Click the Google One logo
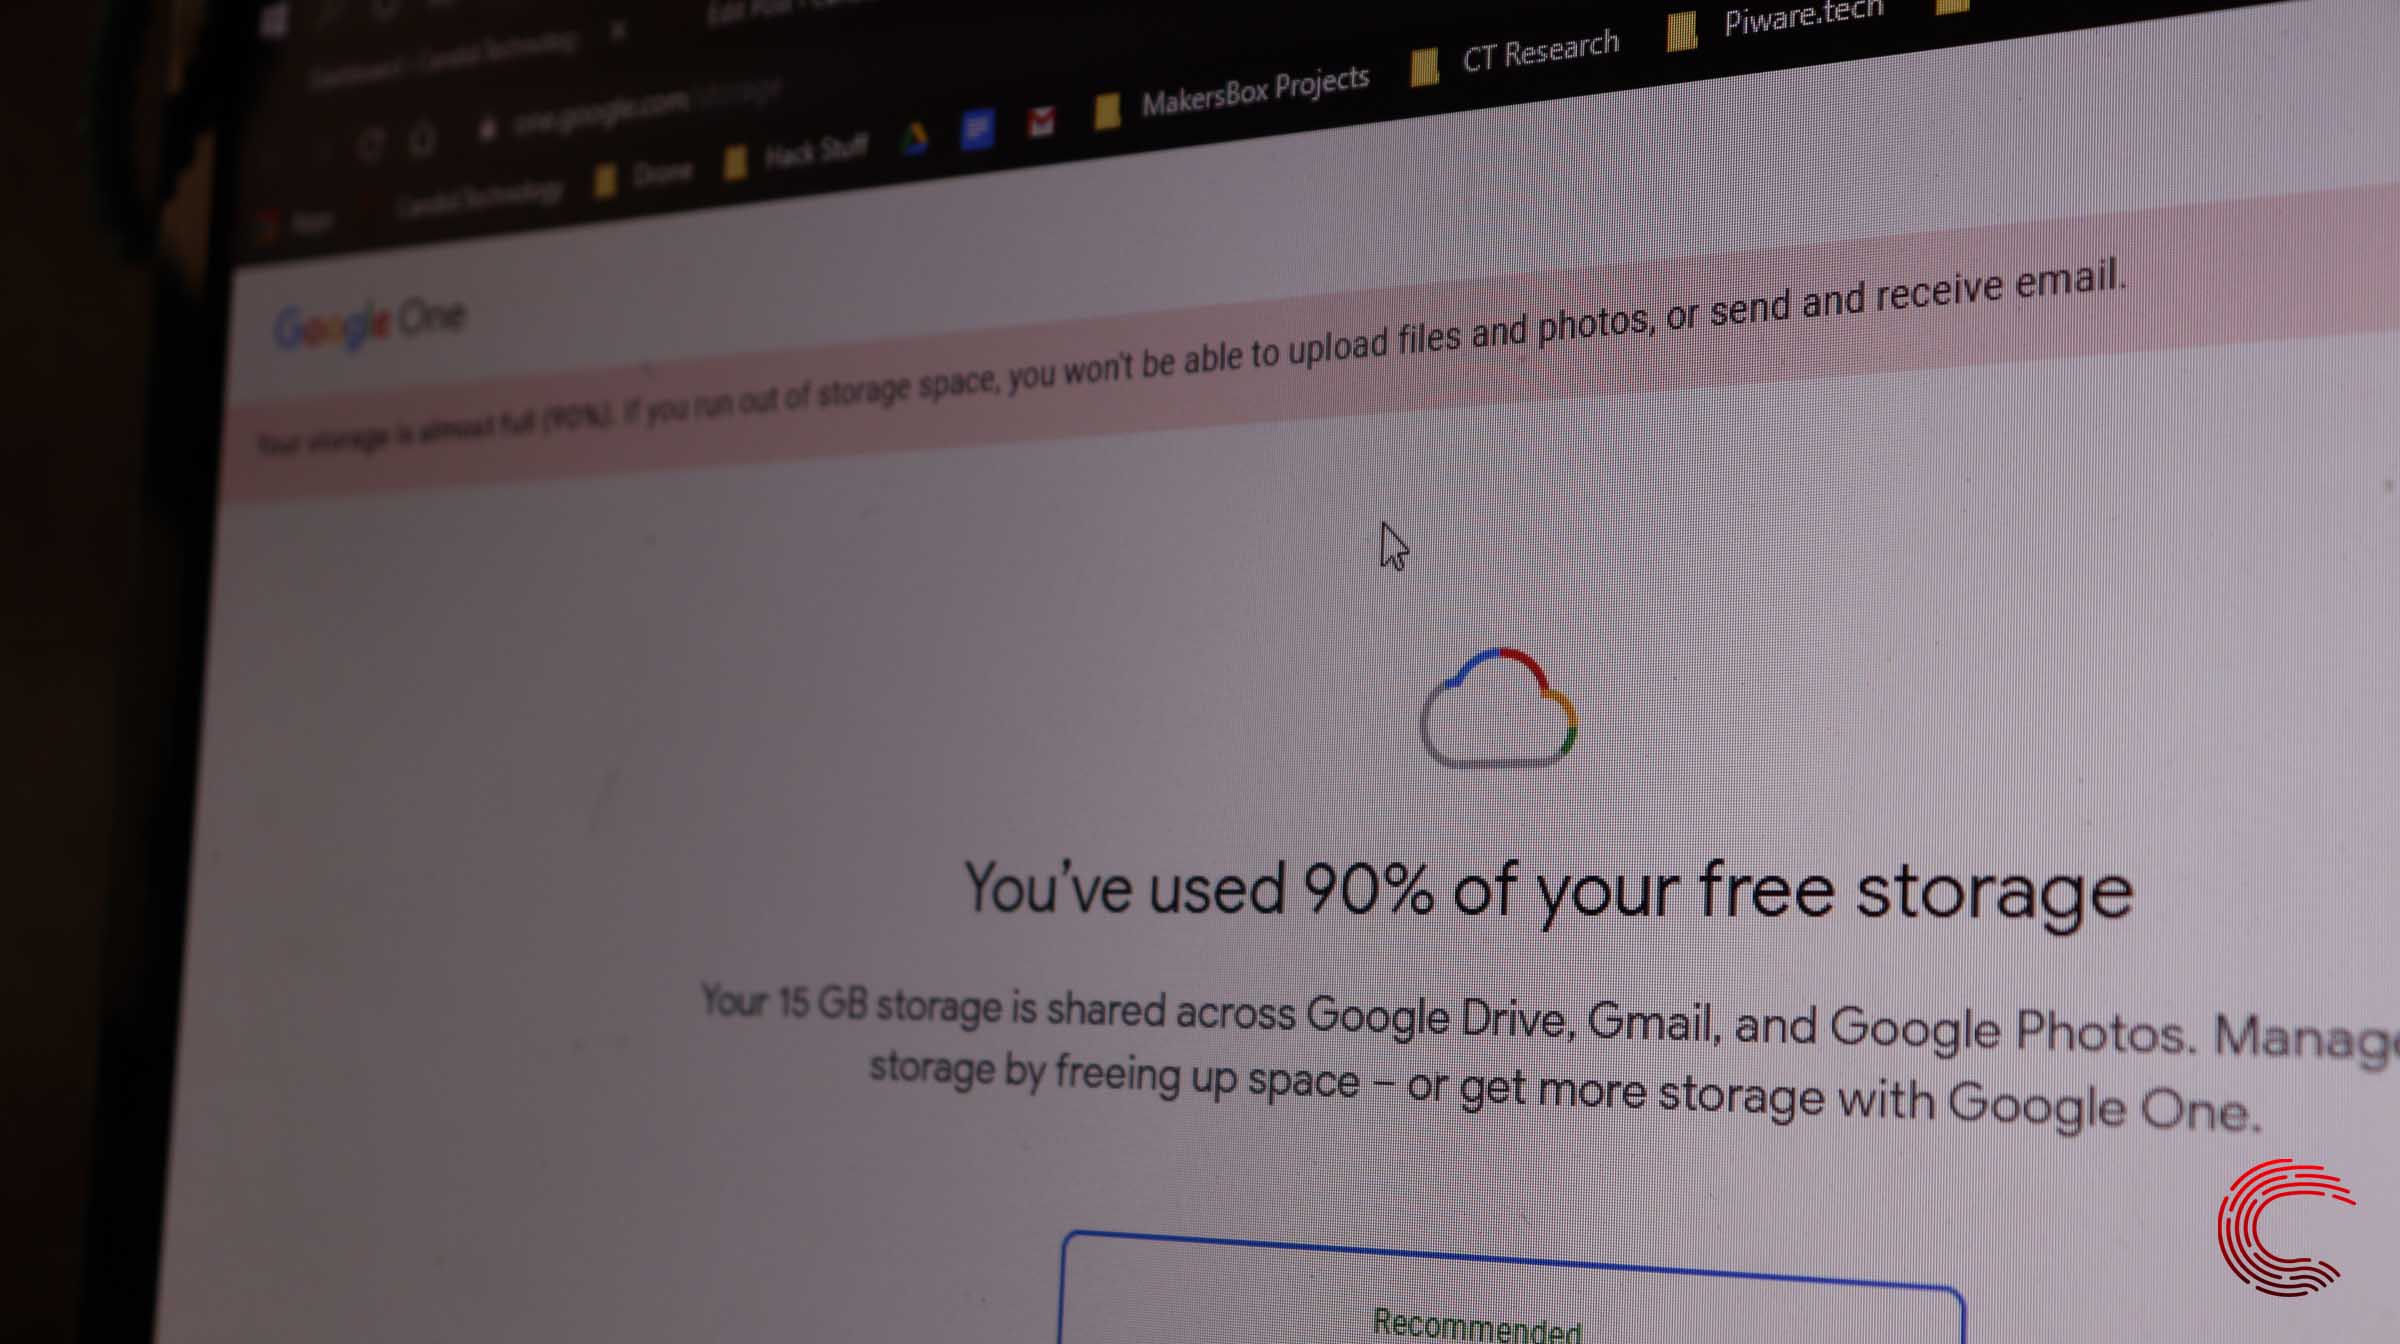Screen dimensions: 2400x1344 (370, 322)
